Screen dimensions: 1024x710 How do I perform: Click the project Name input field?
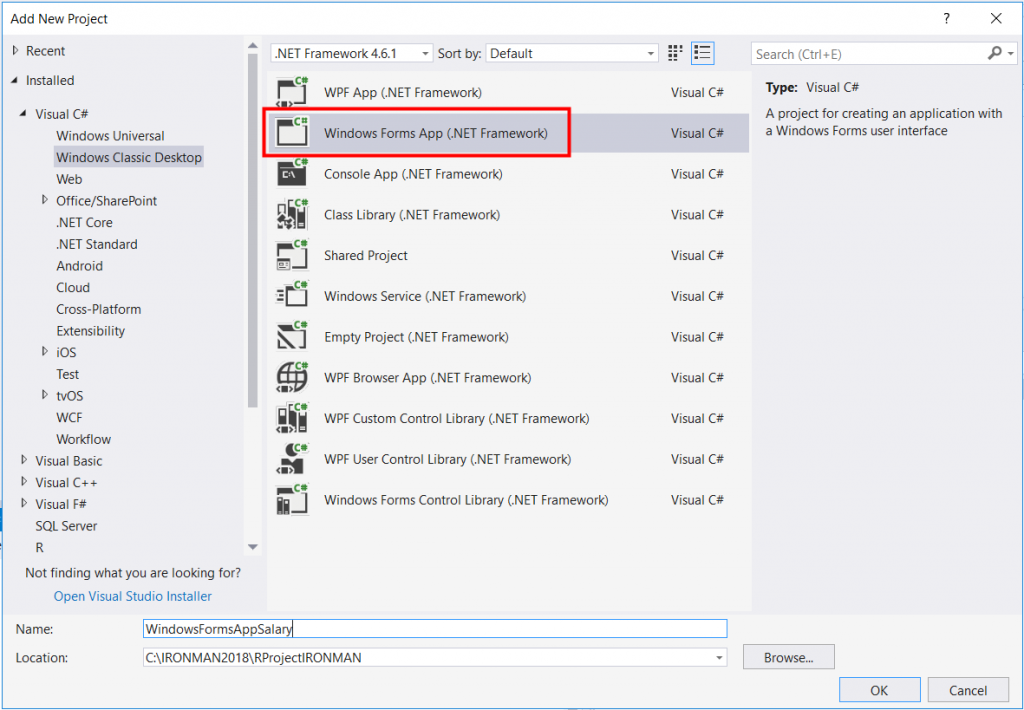pyautogui.click(x=434, y=629)
